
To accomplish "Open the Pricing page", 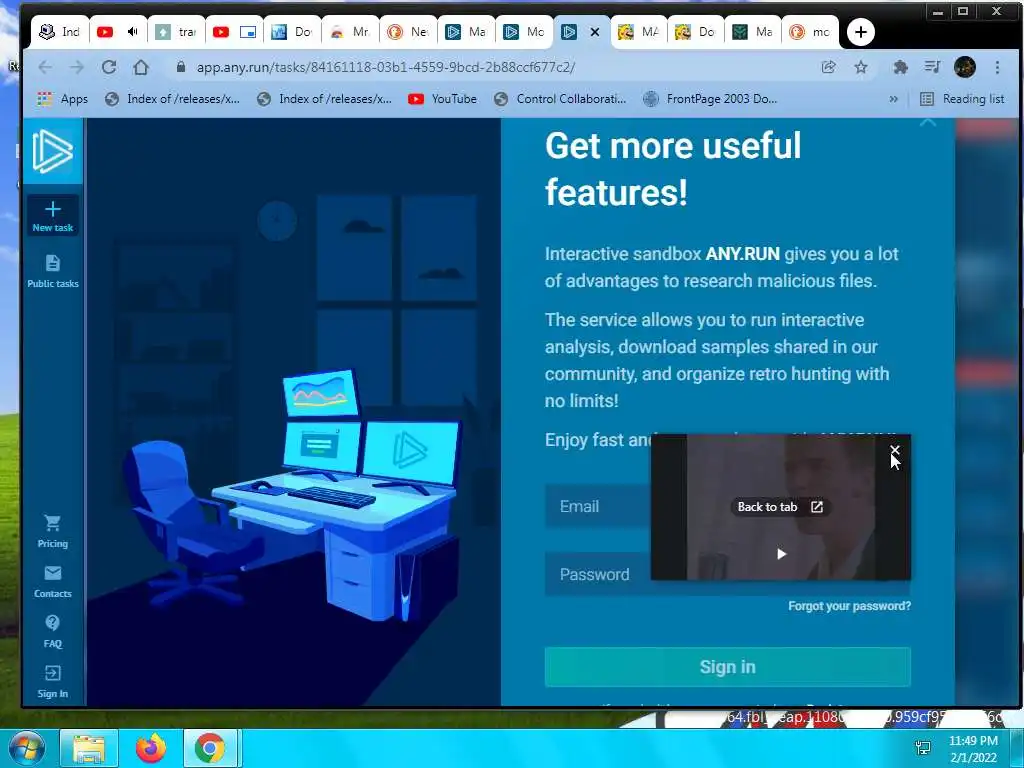I will click(x=53, y=532).
